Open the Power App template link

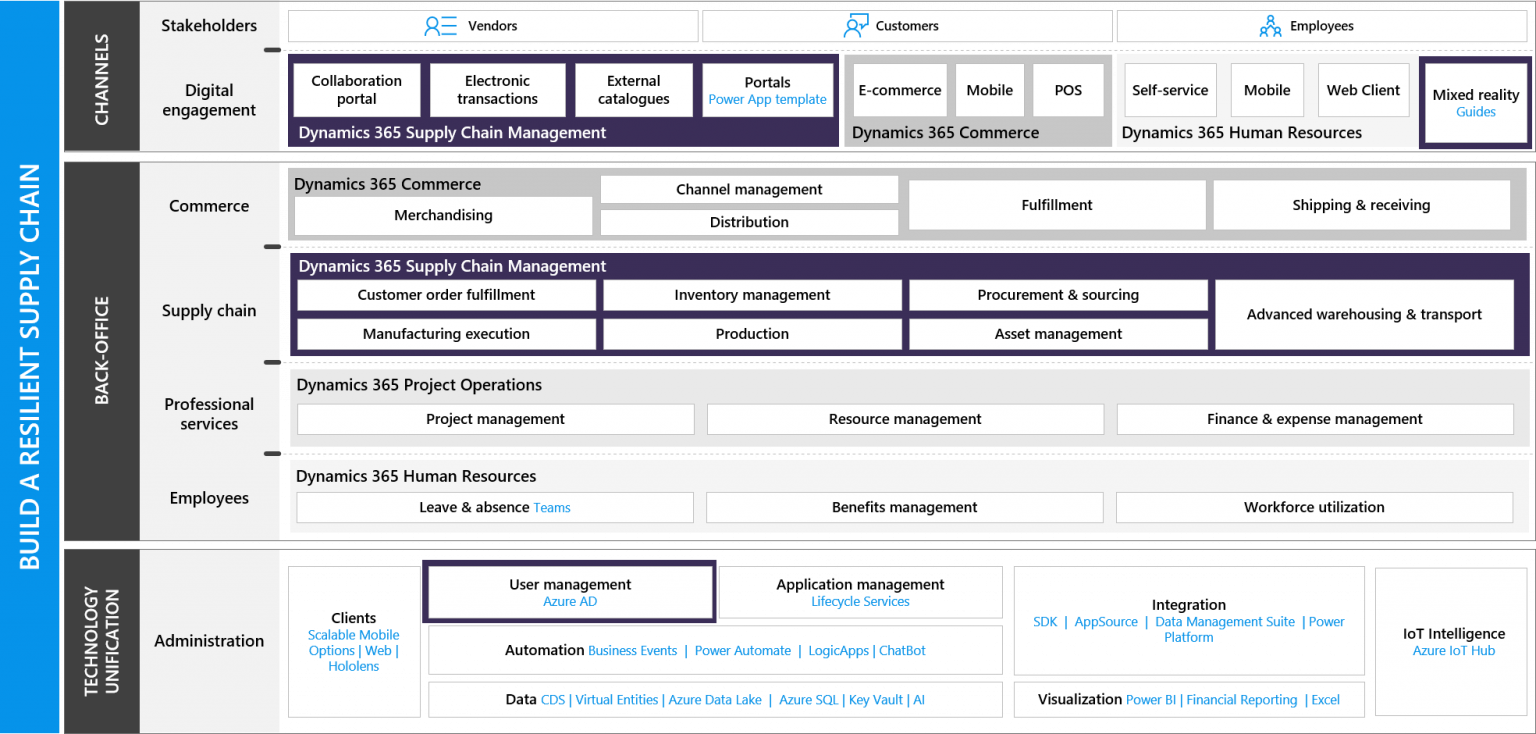tap(767, 98)
